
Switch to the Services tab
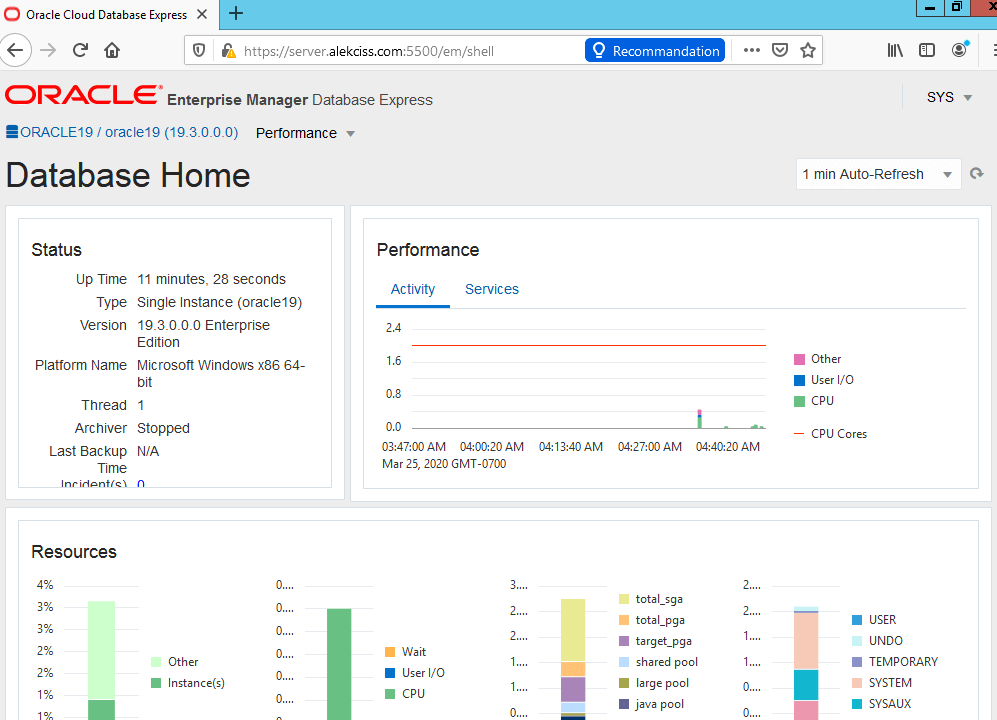pos(492,289)
